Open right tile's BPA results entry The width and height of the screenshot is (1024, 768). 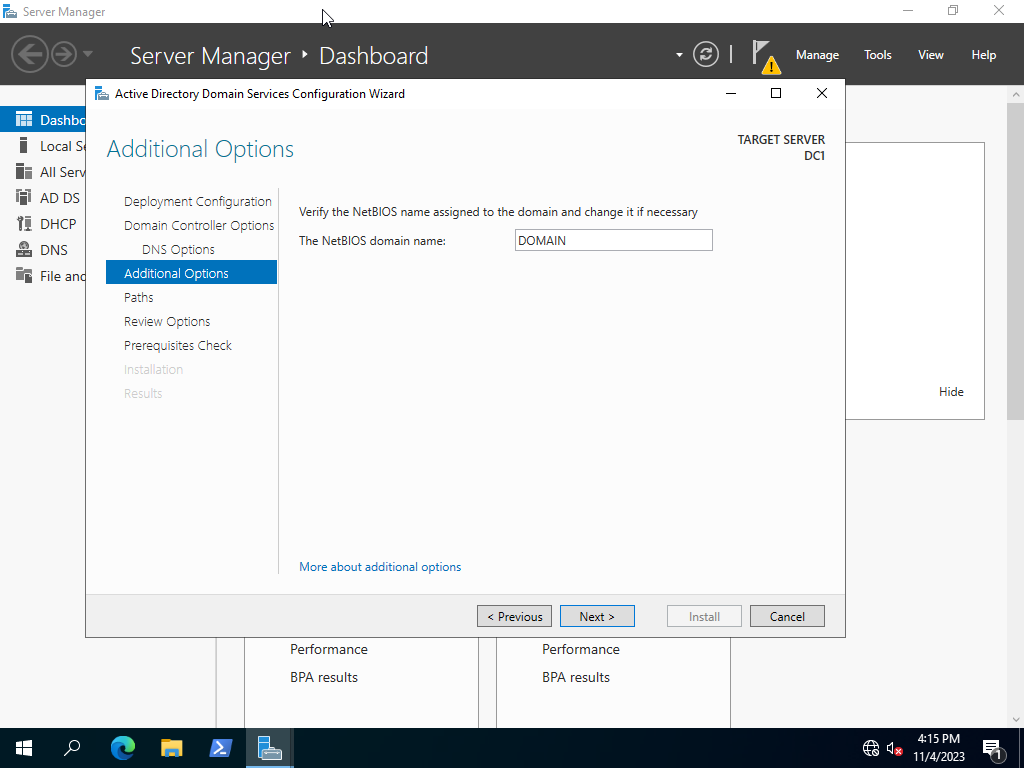click(x=575, y=677)
